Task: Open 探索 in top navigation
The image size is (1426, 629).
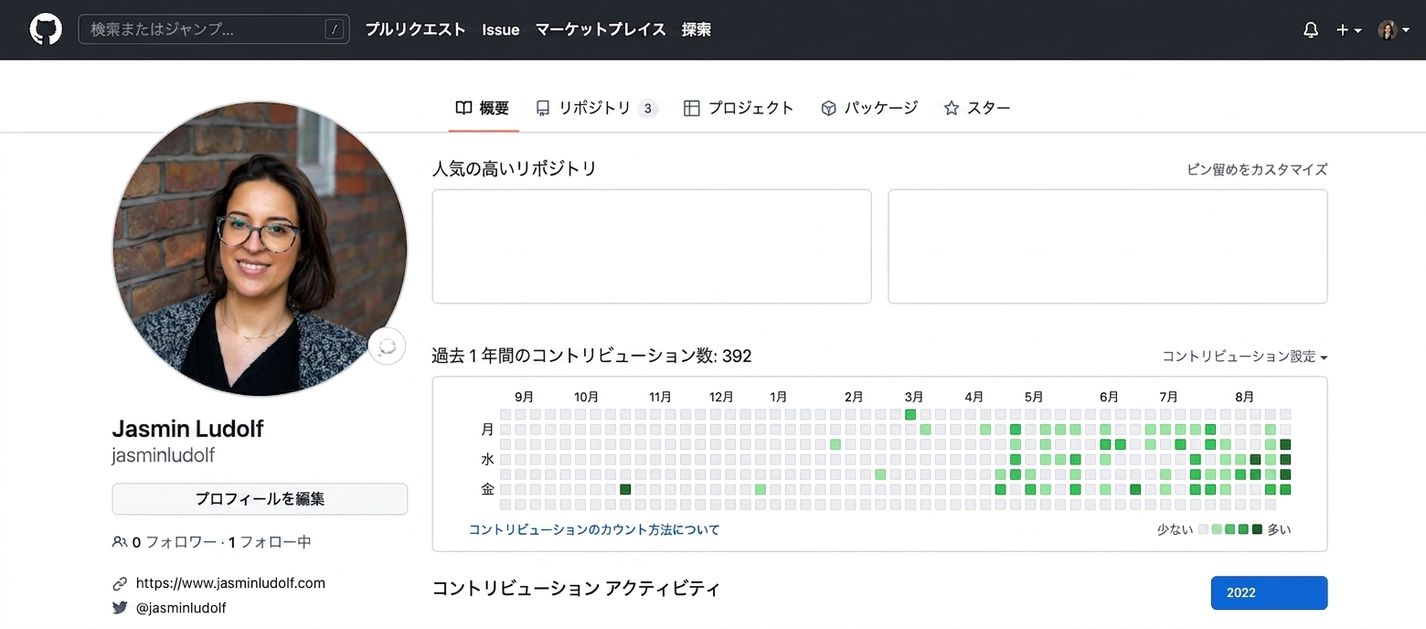Action: point(696,30)
